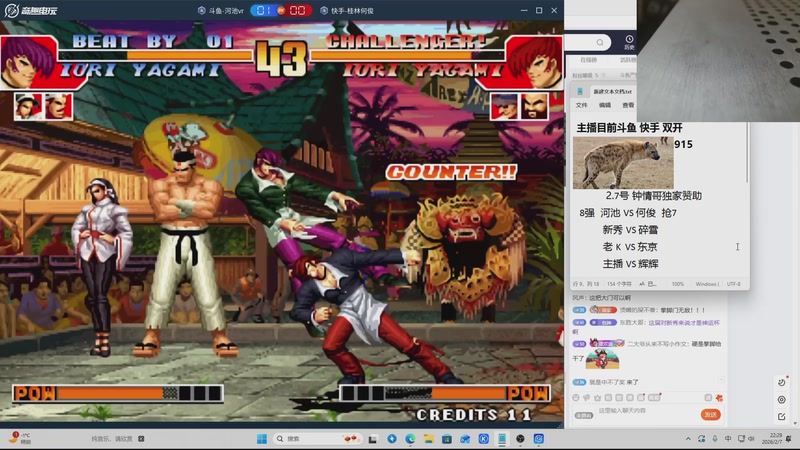
Task: Click the line 主播 VS 辉辉
Action: (x=631, y=264)
